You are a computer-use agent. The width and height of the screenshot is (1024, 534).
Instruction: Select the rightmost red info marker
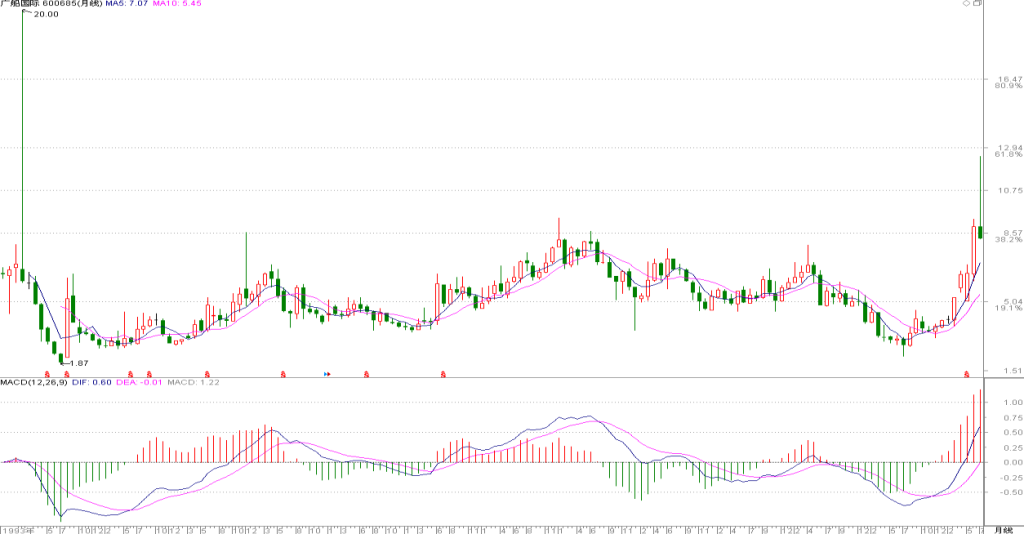(x=967, y=374)
